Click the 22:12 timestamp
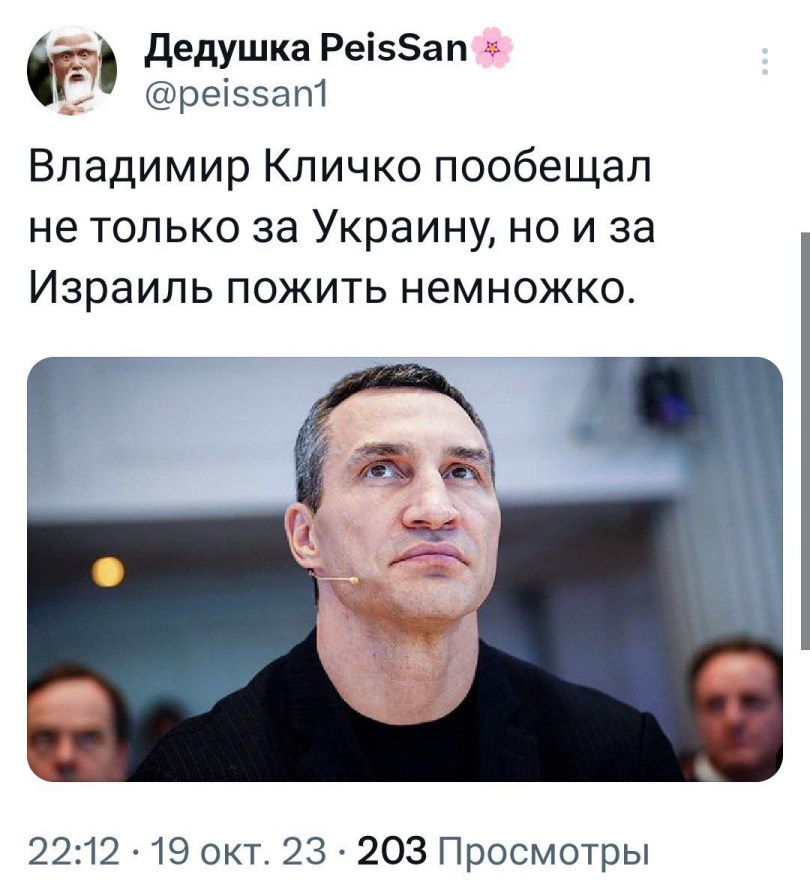The height and width of the screenshot is (881, 810). tap(74, 851)
